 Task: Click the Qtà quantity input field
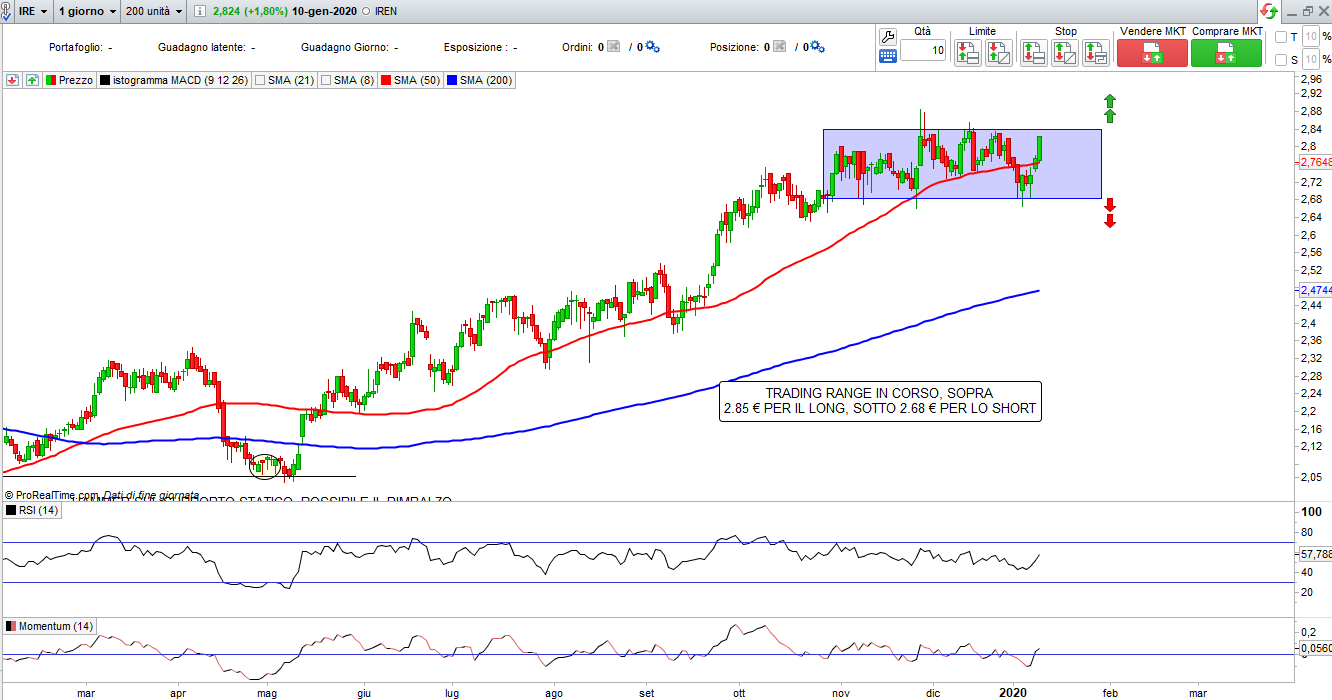point(922,50)
